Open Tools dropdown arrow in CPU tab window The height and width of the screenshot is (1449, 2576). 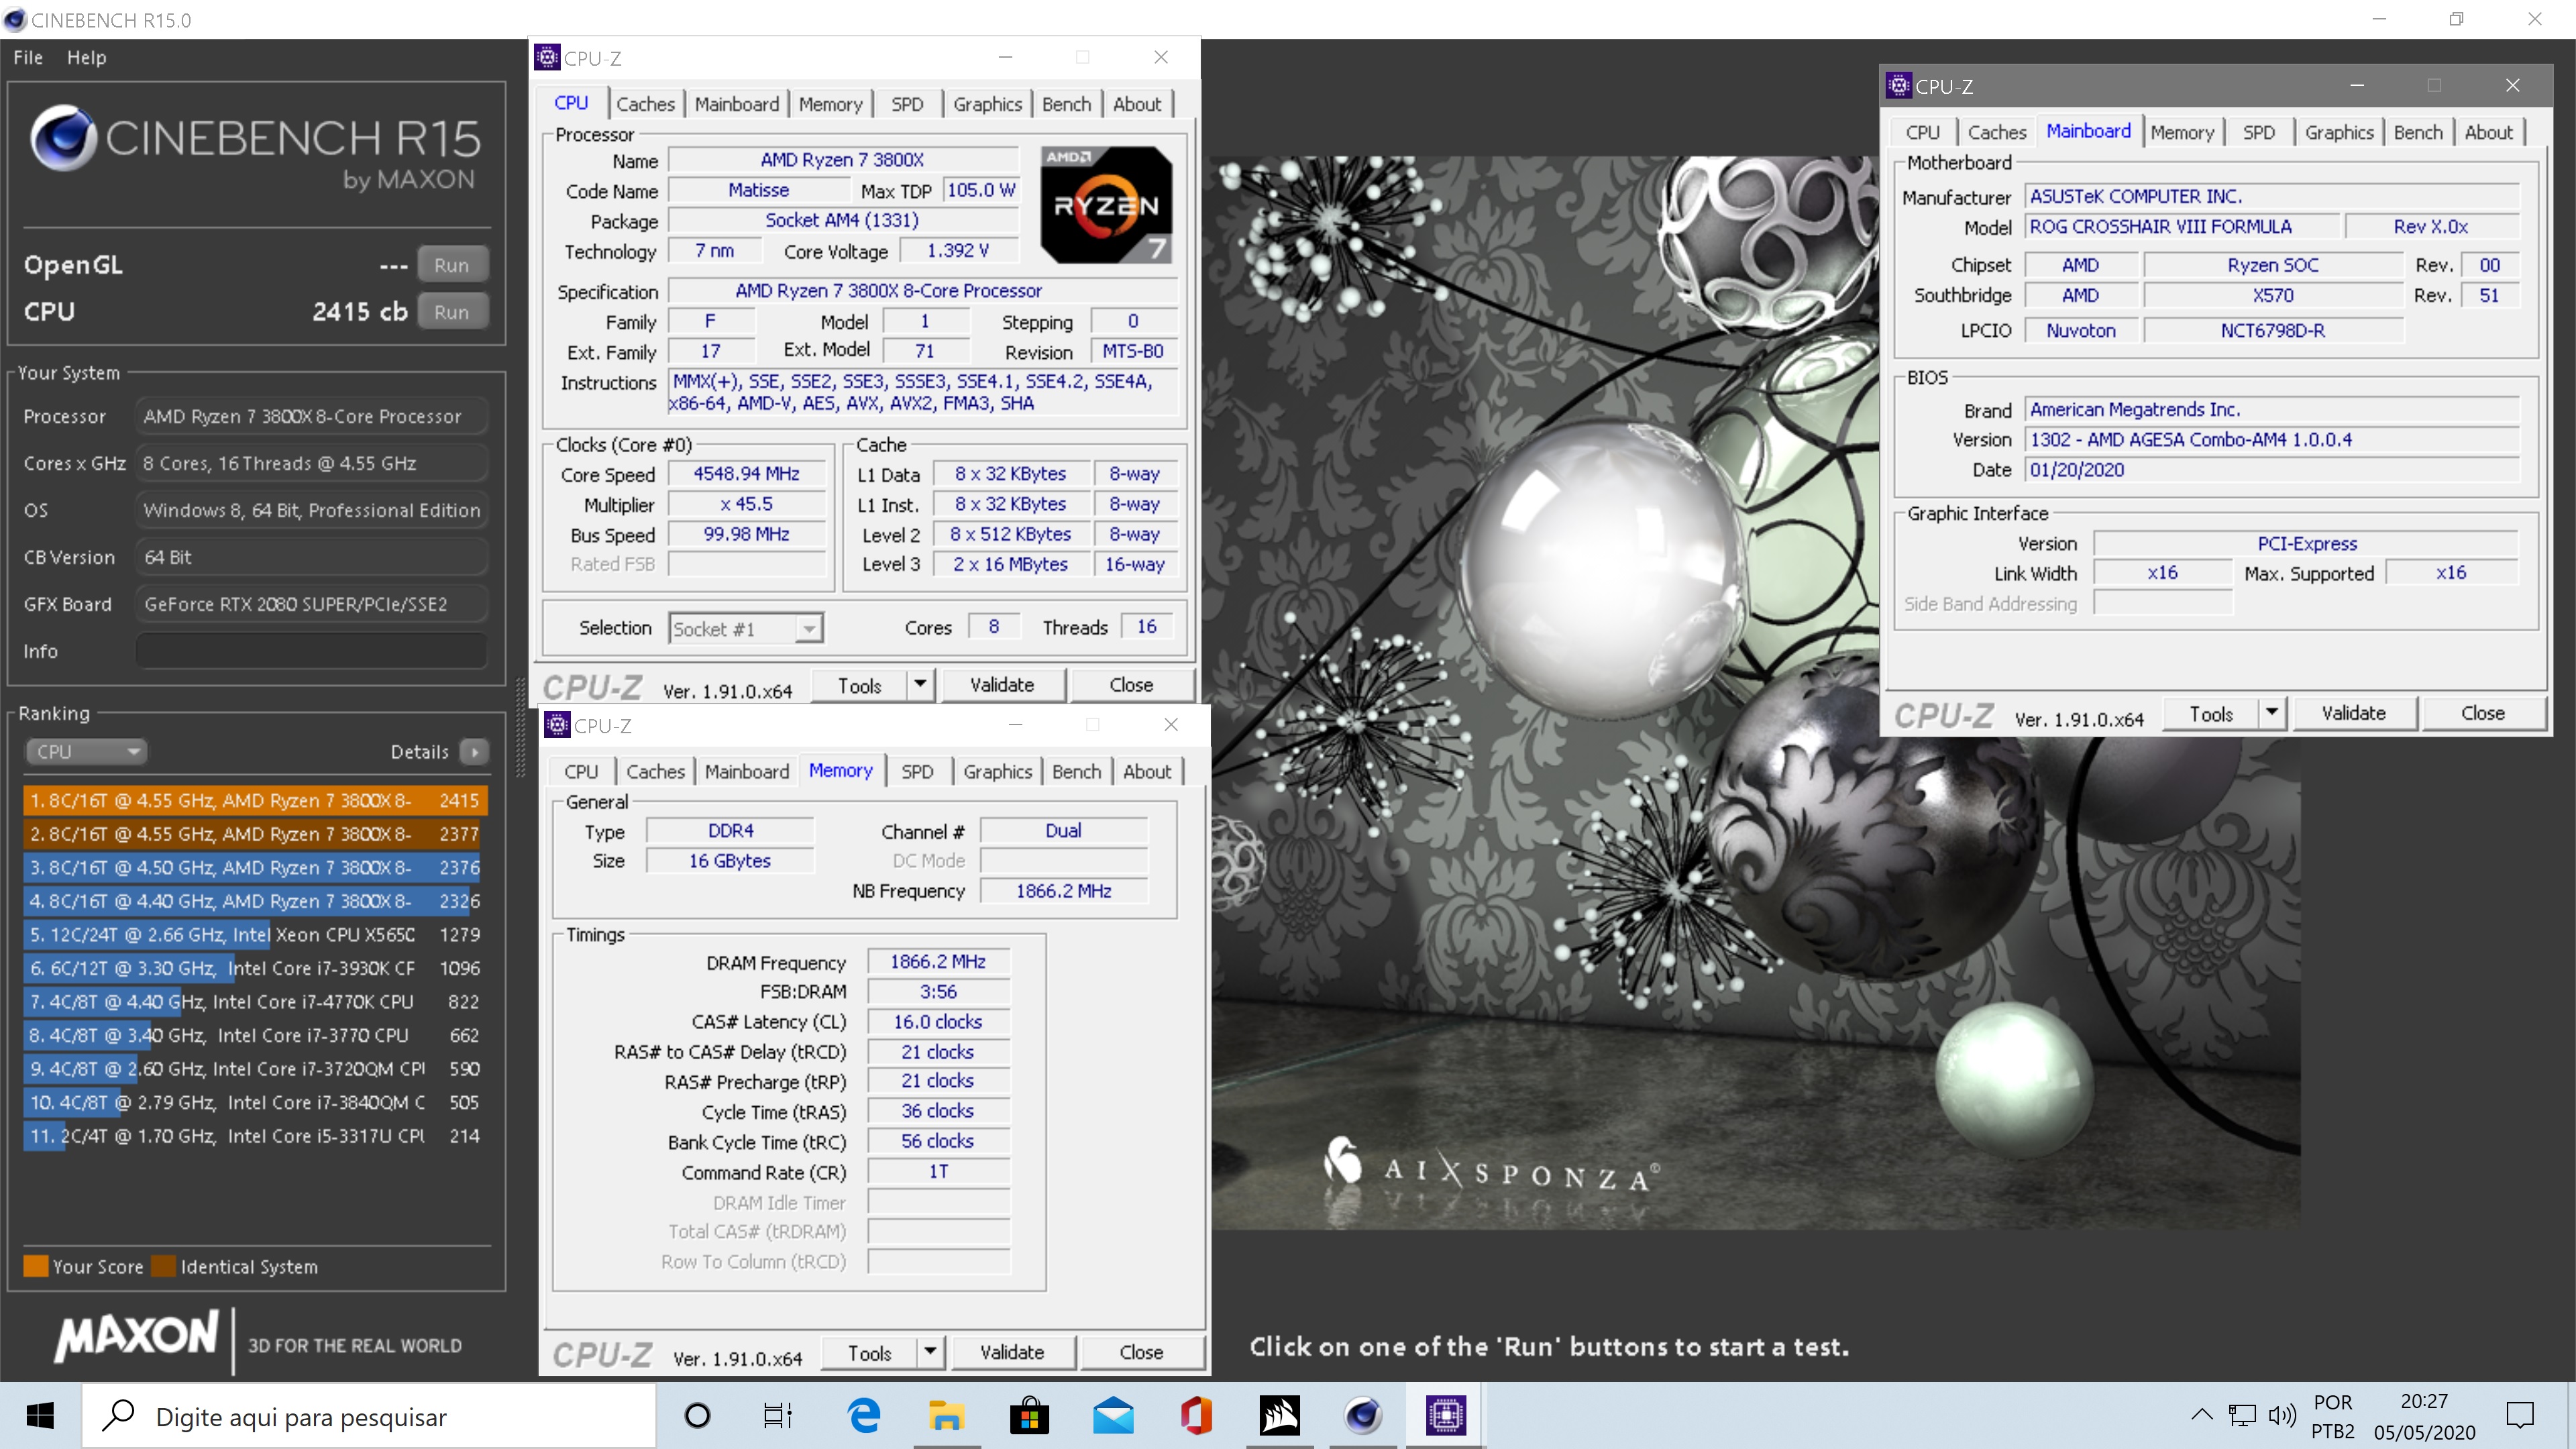pyautogui.click(x=920, y=685)
